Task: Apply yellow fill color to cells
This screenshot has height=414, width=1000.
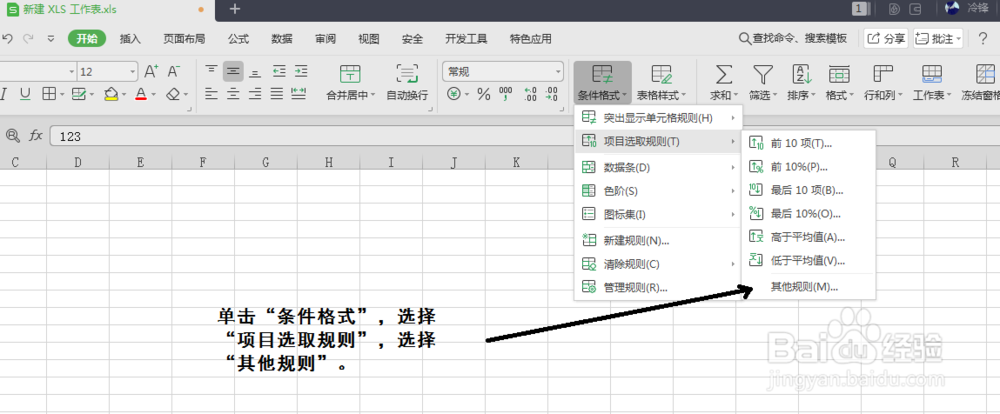Action: pos(110,94)
